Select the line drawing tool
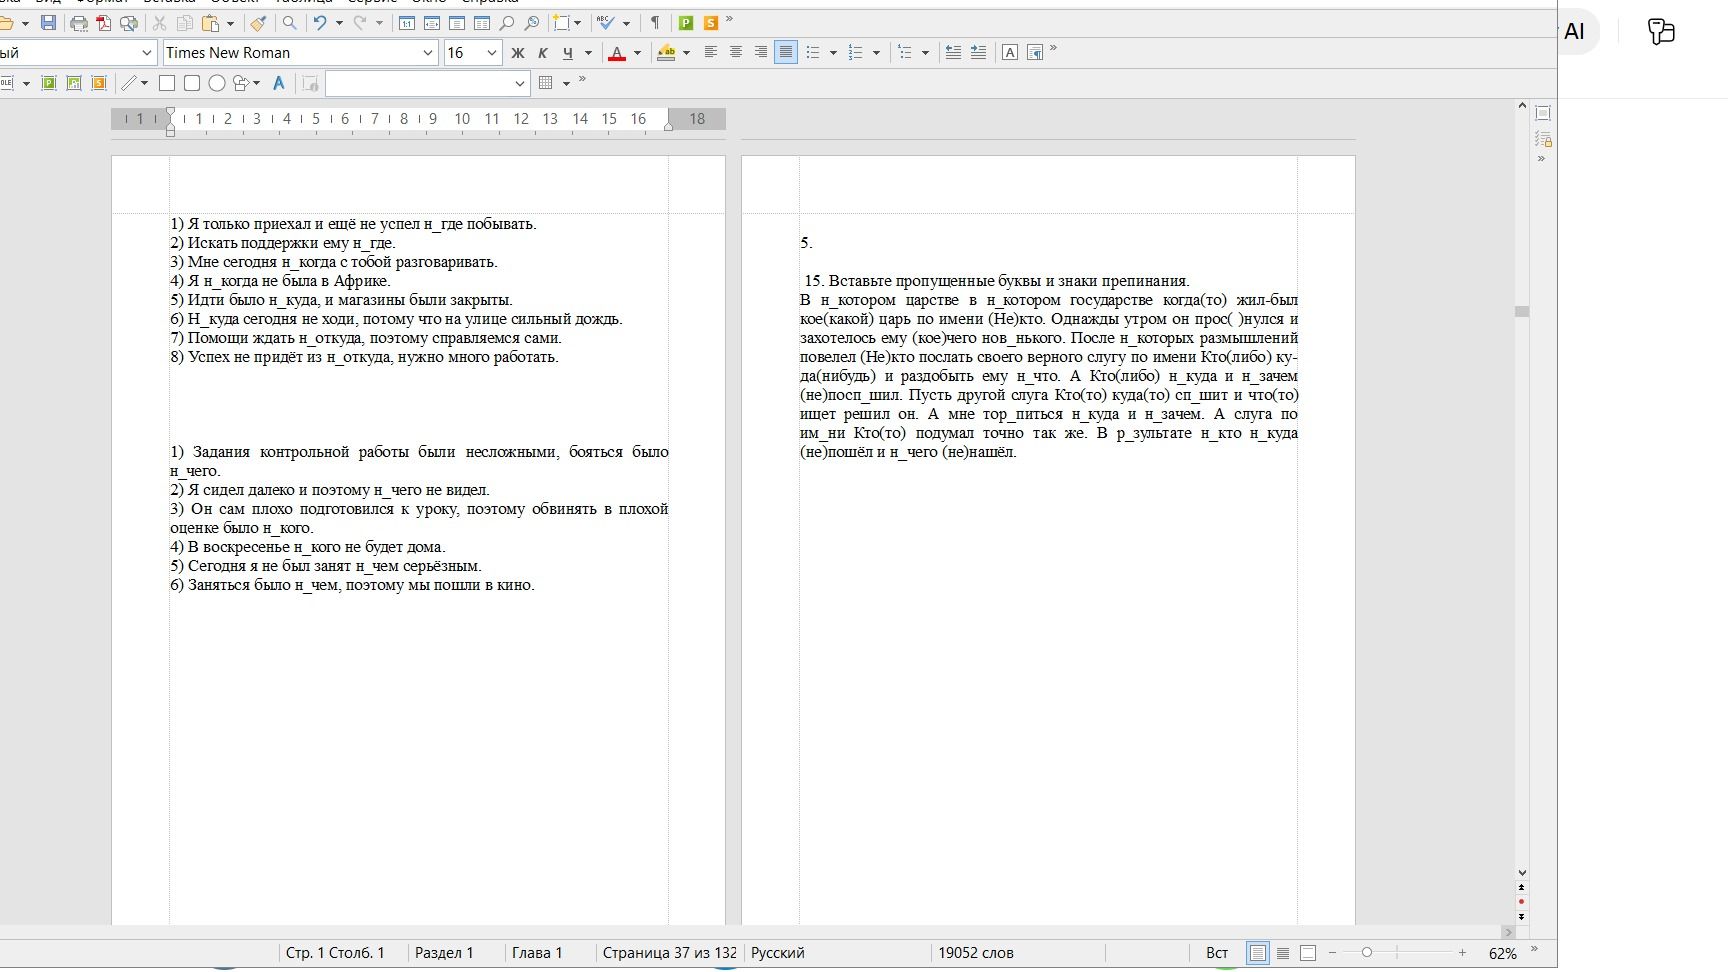Screen dimensions: 1728x972 129,83
